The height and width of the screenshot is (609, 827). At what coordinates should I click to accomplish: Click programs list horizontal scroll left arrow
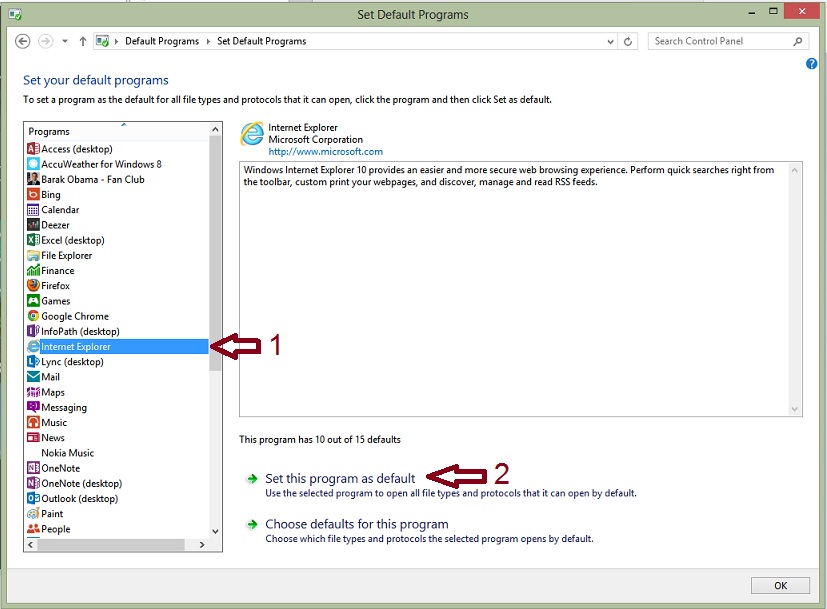coord(31,545)
